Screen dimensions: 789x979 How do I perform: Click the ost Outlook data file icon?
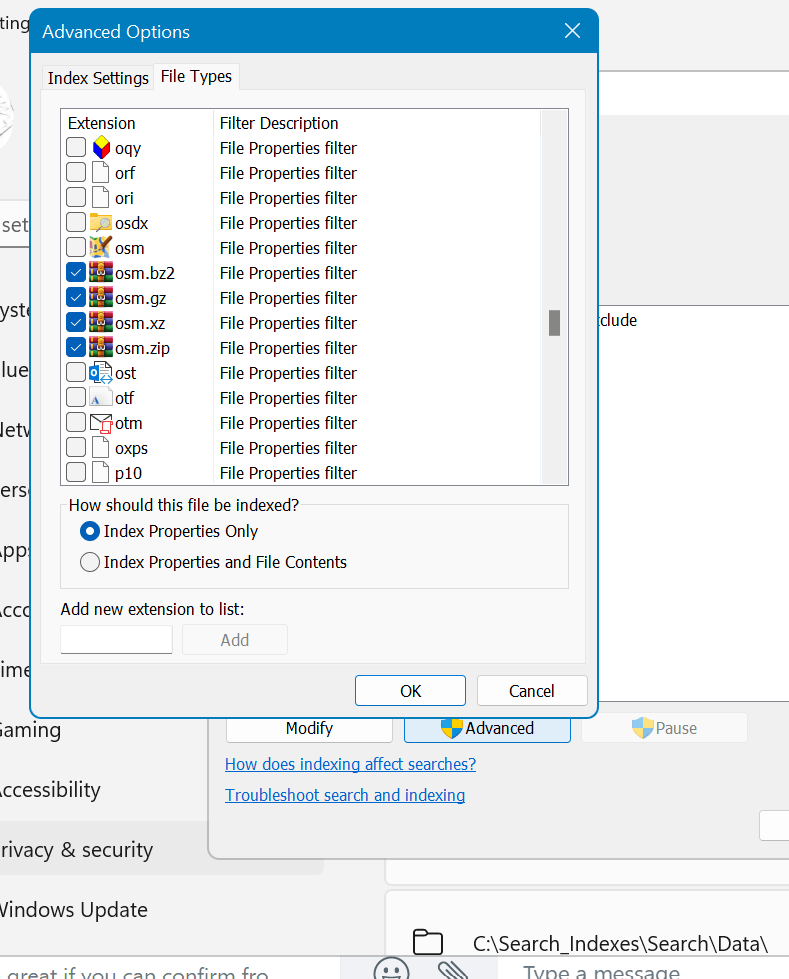click(x=100, y=373)
